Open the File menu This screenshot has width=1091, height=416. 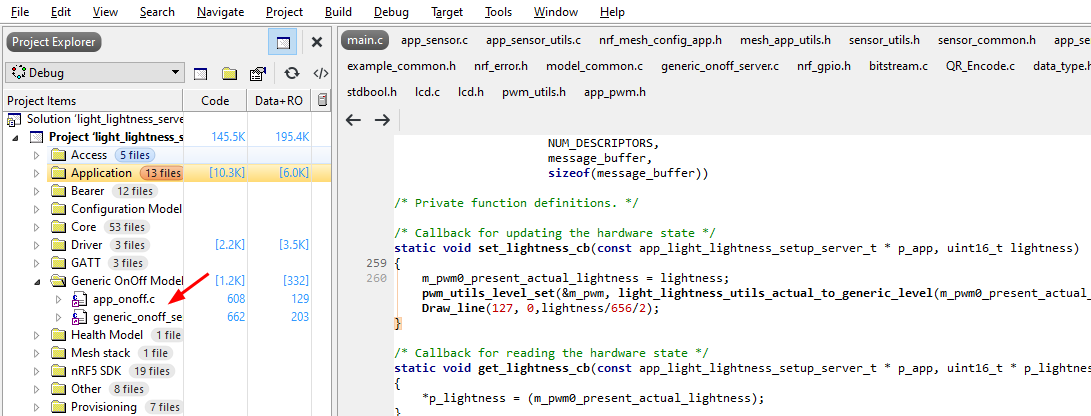pos(19,12)
